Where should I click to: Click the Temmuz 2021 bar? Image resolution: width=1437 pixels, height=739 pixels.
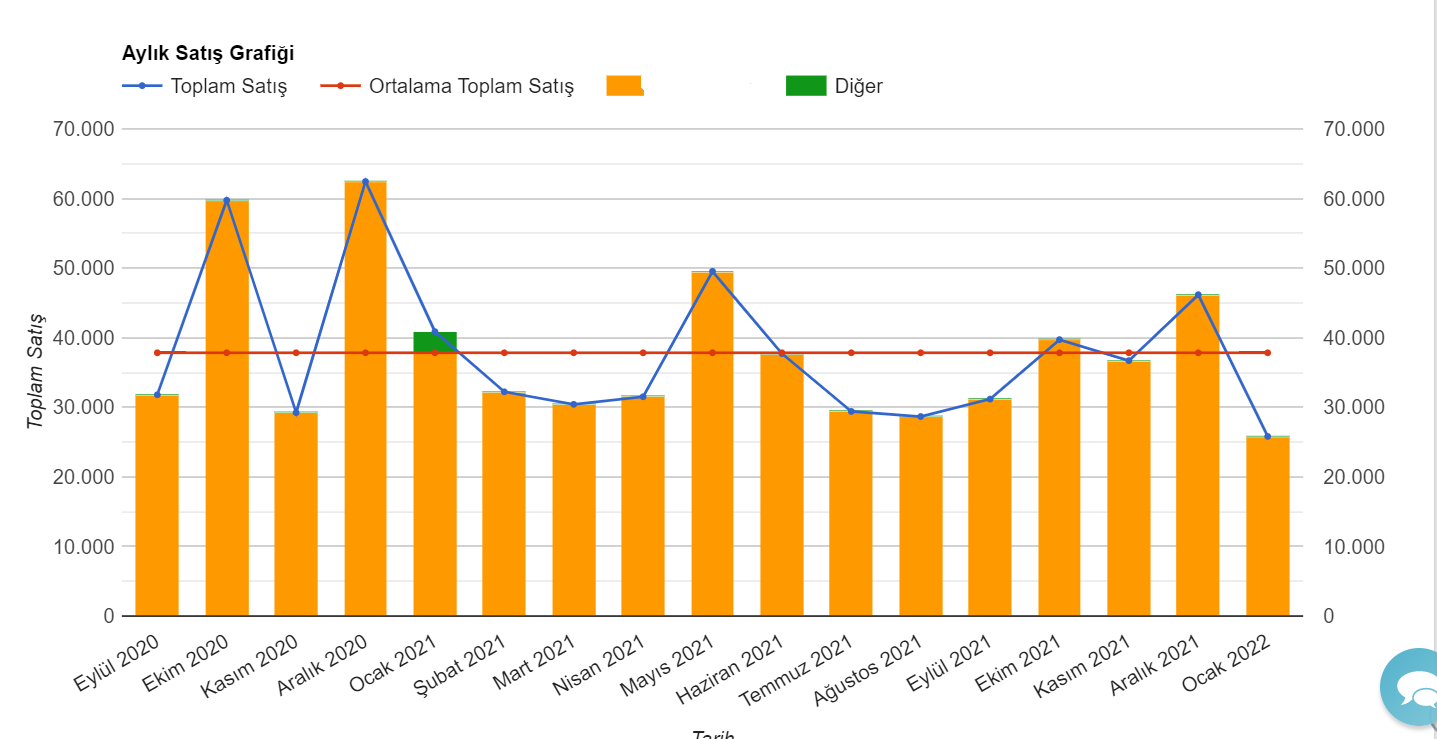coord(851,513)
